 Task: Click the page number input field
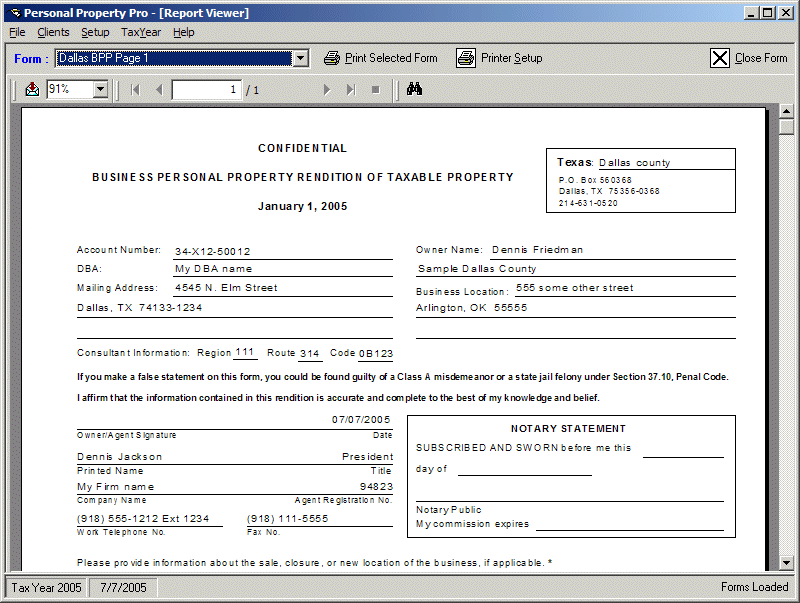pyautogui.click(x=207, y=90)
